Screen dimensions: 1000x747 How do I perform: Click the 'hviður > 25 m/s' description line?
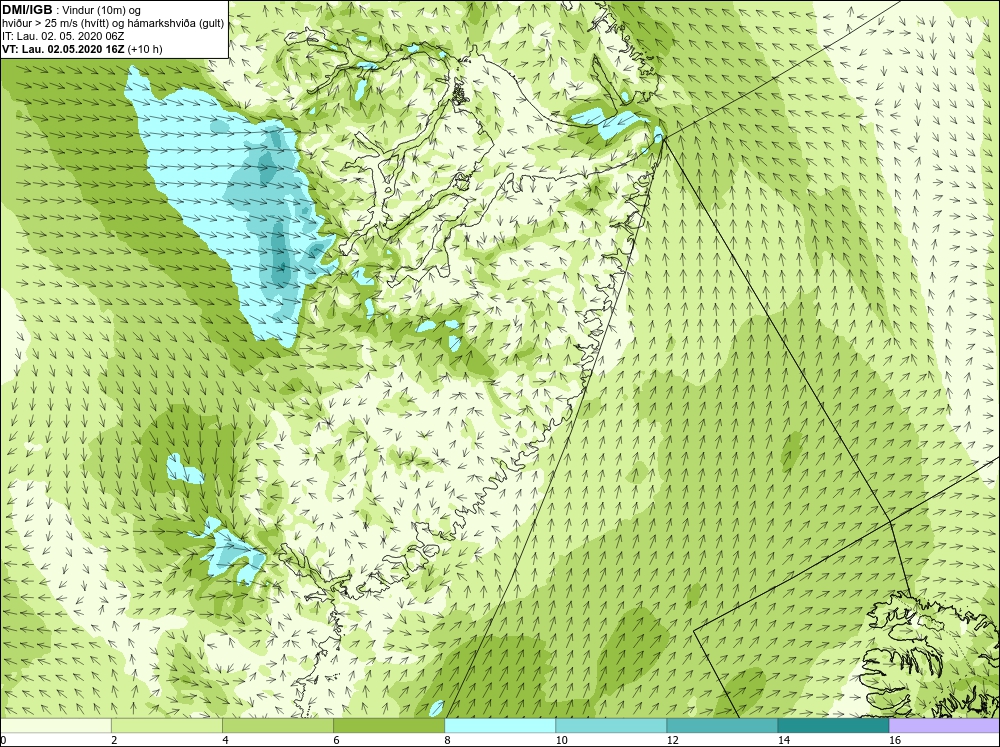click(x=113, y=24)
